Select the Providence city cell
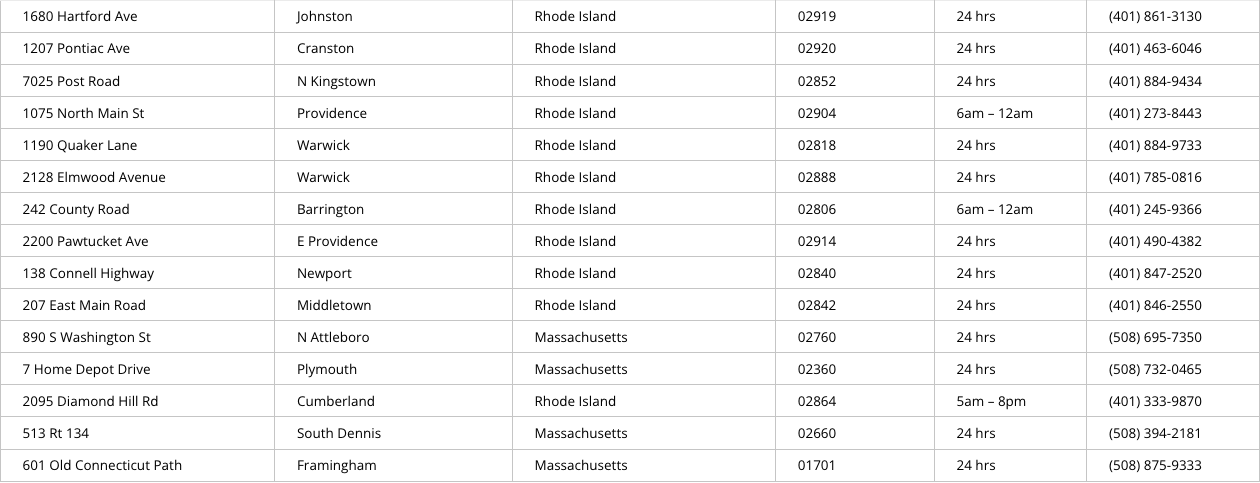1260x483 pixels. [331, 113]
